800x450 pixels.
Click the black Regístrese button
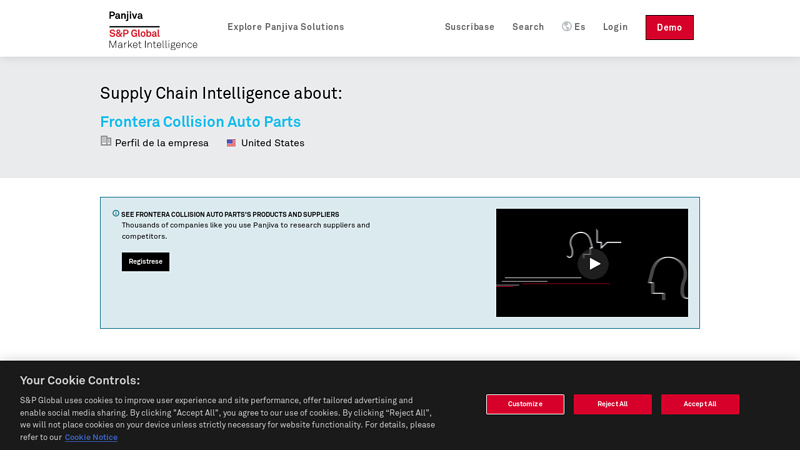click(x=145, y=262)
